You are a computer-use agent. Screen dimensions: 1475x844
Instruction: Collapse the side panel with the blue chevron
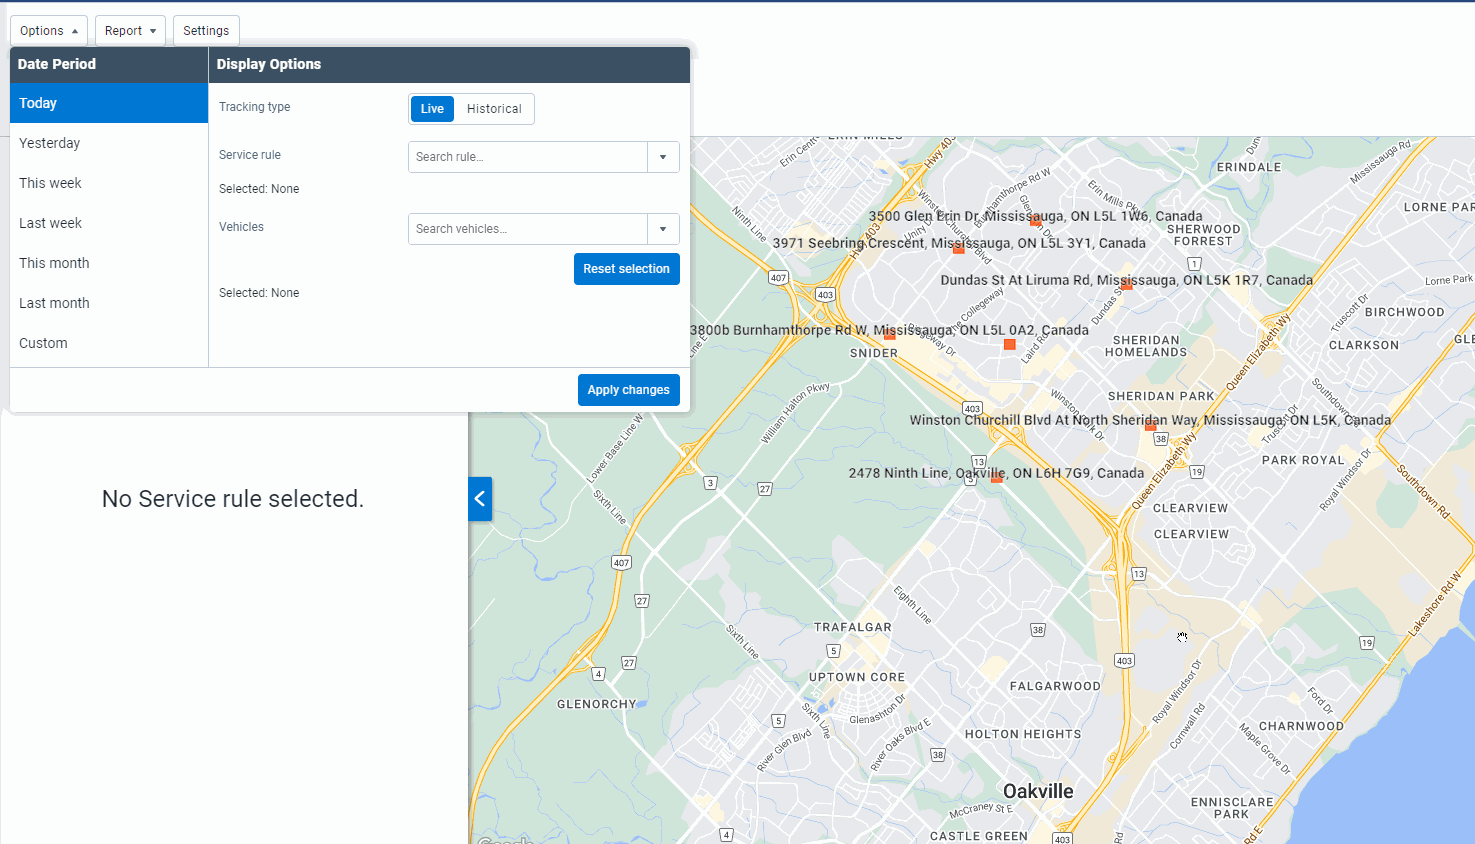tap(479, 499)
